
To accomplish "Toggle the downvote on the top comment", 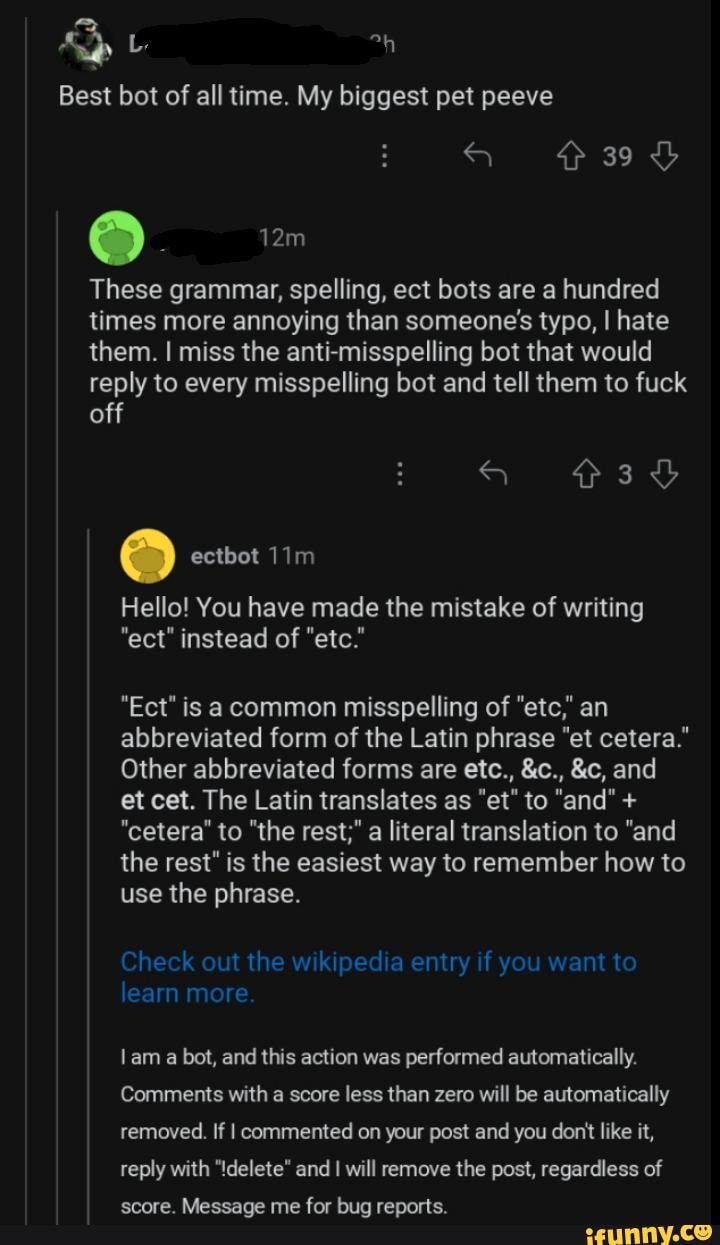I will 665,155.
